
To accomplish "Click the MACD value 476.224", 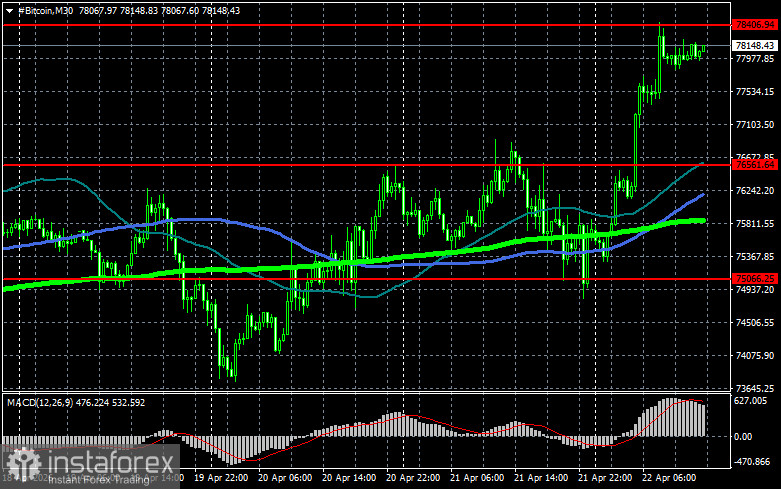I will (x=92, y=402).
